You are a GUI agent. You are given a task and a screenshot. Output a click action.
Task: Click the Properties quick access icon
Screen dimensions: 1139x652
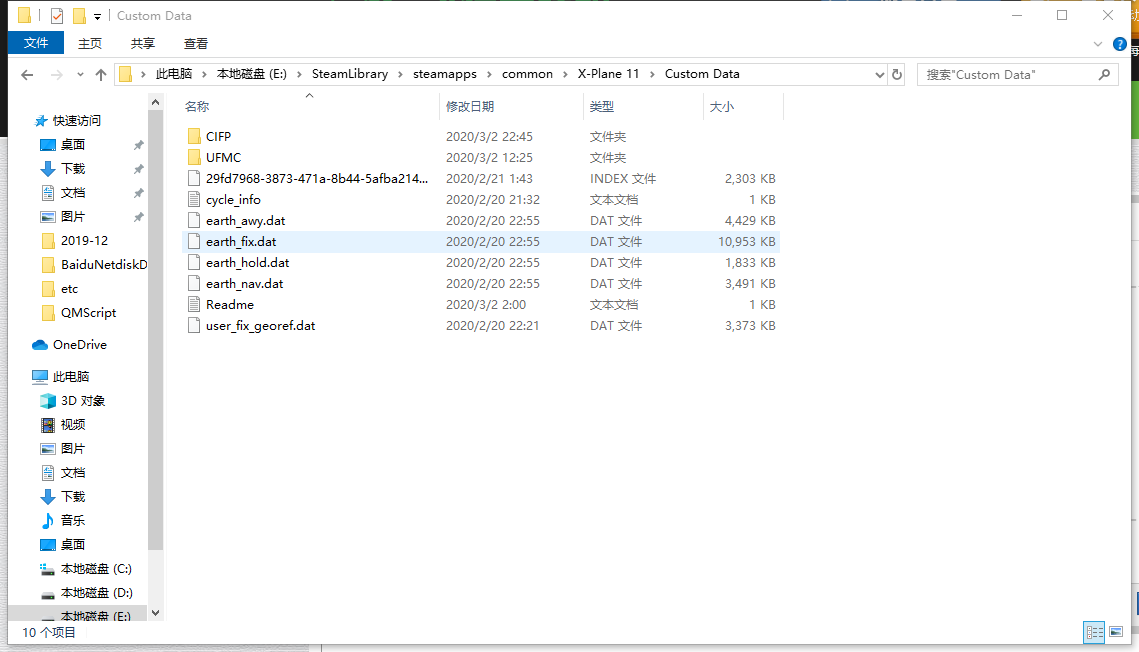[57, 15]
